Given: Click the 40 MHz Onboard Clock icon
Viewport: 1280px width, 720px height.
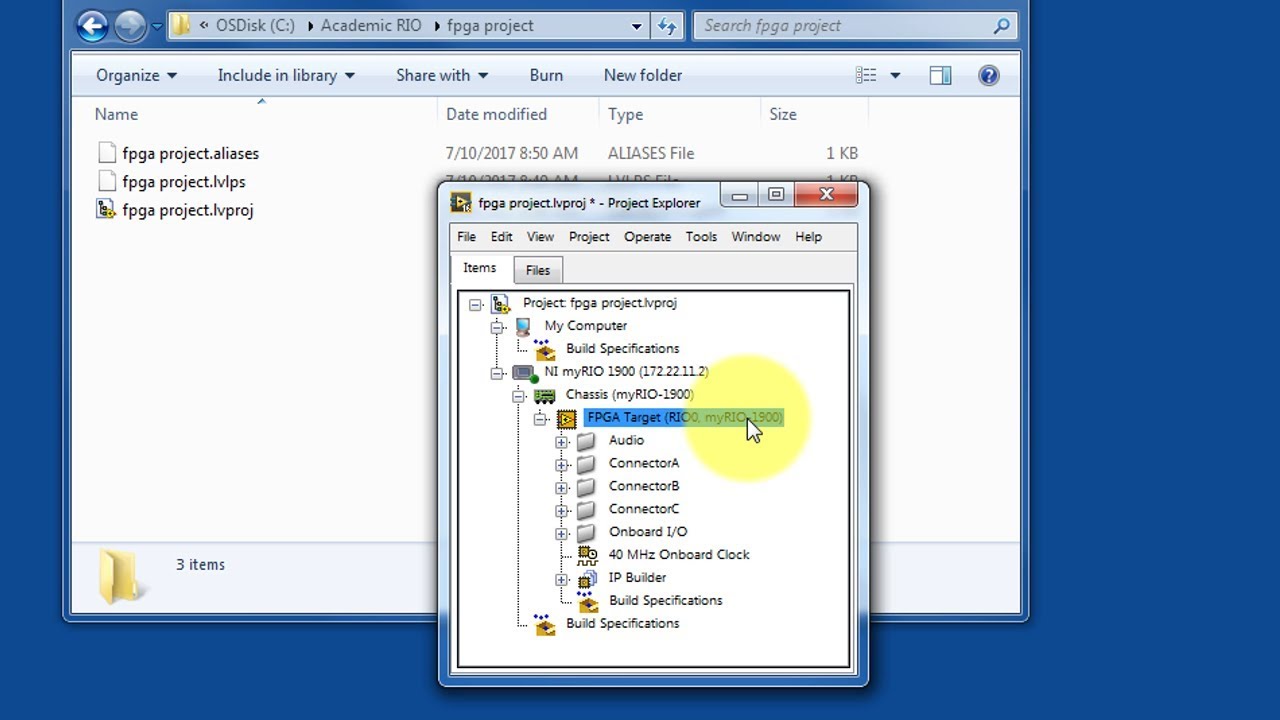Looking at the screenshot, I should click(588, 556).
